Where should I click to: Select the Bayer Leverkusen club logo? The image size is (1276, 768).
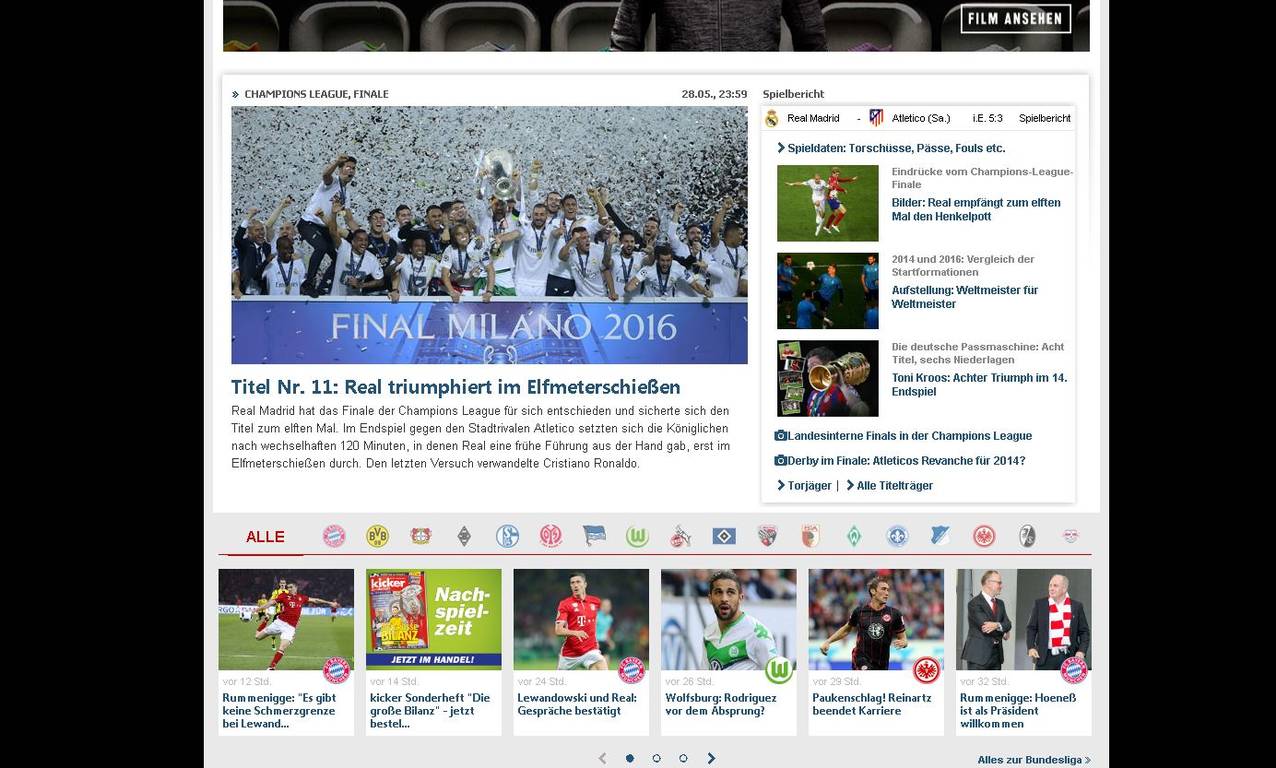point(420,537)
